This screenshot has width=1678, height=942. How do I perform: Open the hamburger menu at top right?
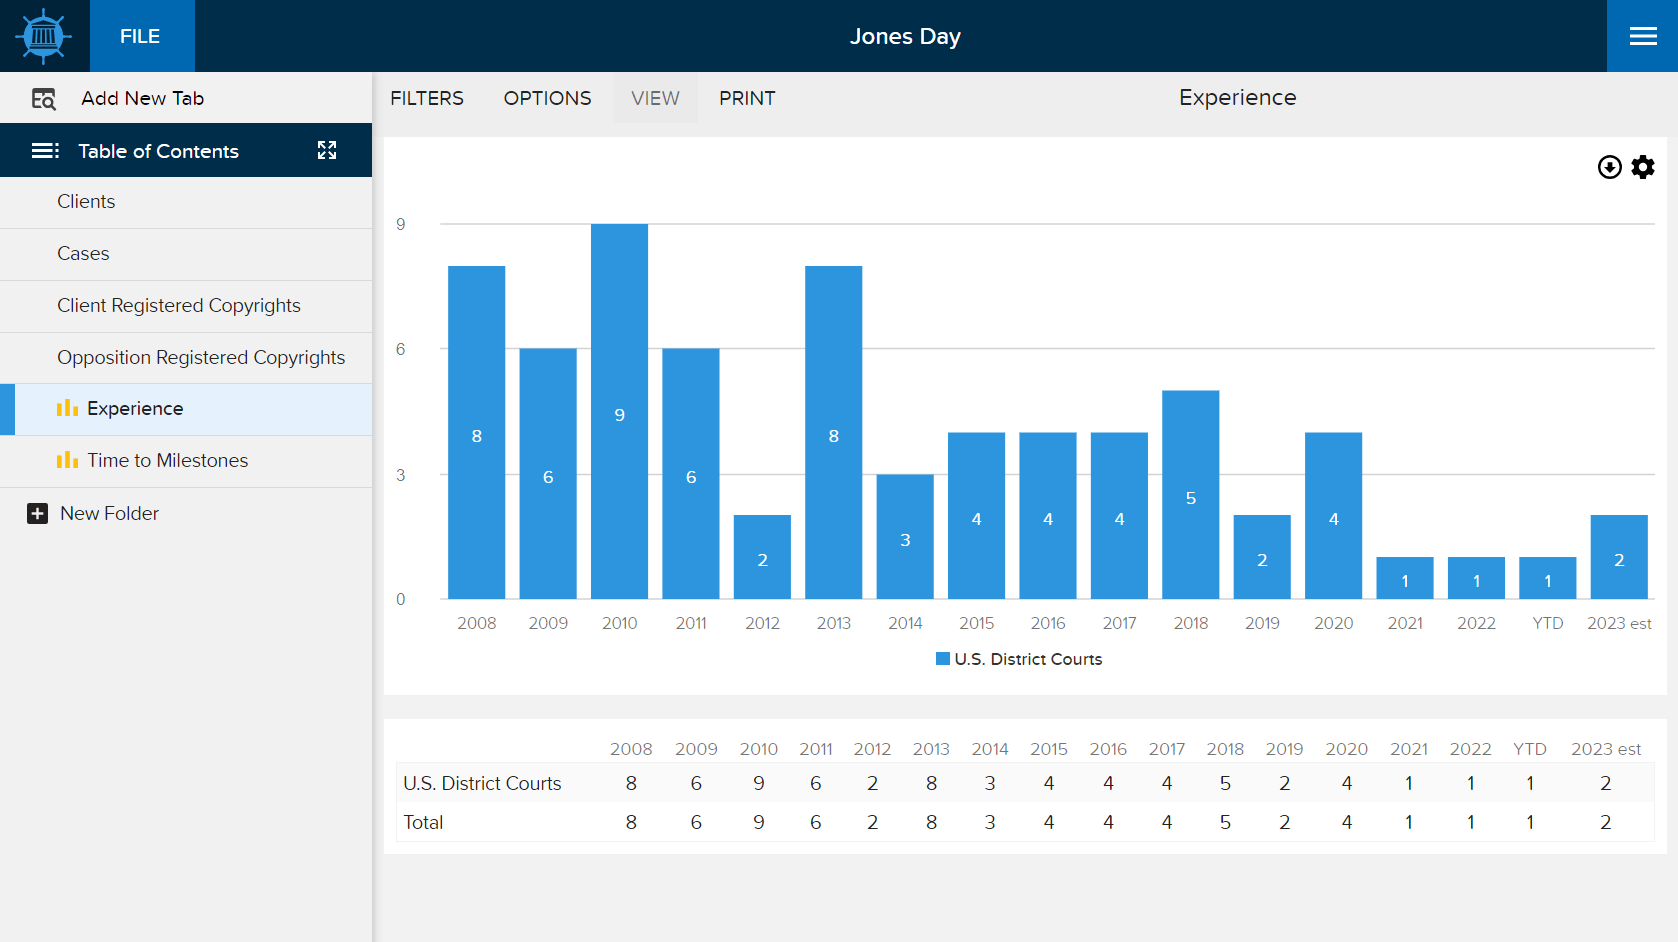point(1642,36)
